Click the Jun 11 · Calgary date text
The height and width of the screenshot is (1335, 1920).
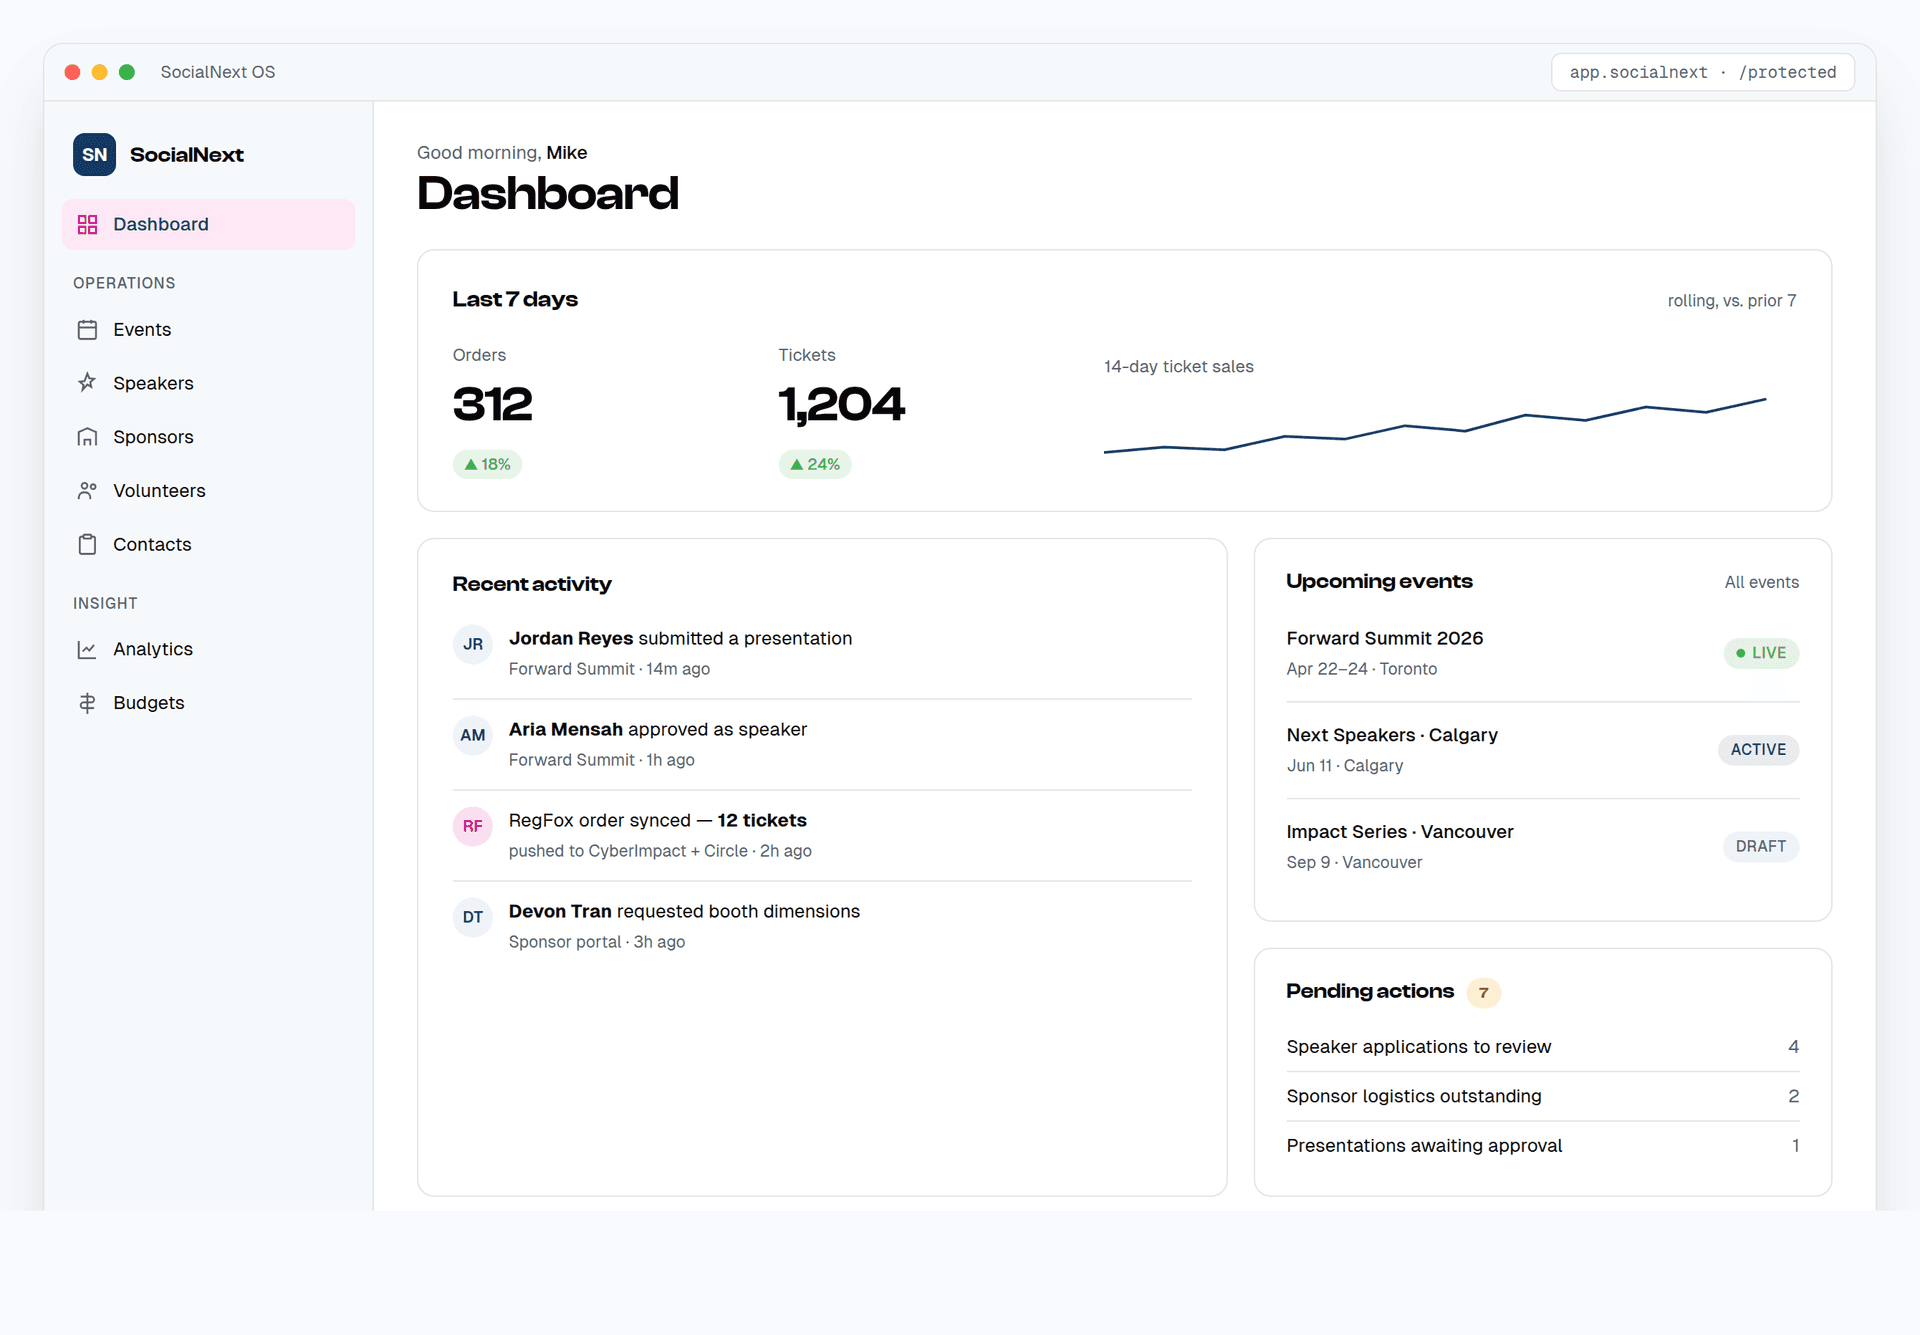coord(1344,766)
